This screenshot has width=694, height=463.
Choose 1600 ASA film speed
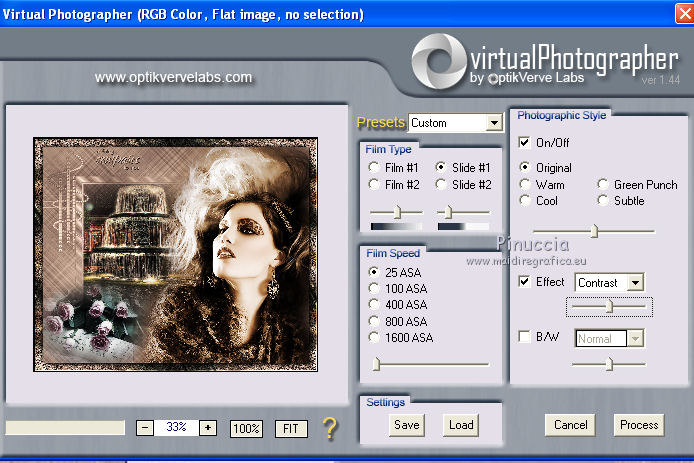tap(374, 337)
